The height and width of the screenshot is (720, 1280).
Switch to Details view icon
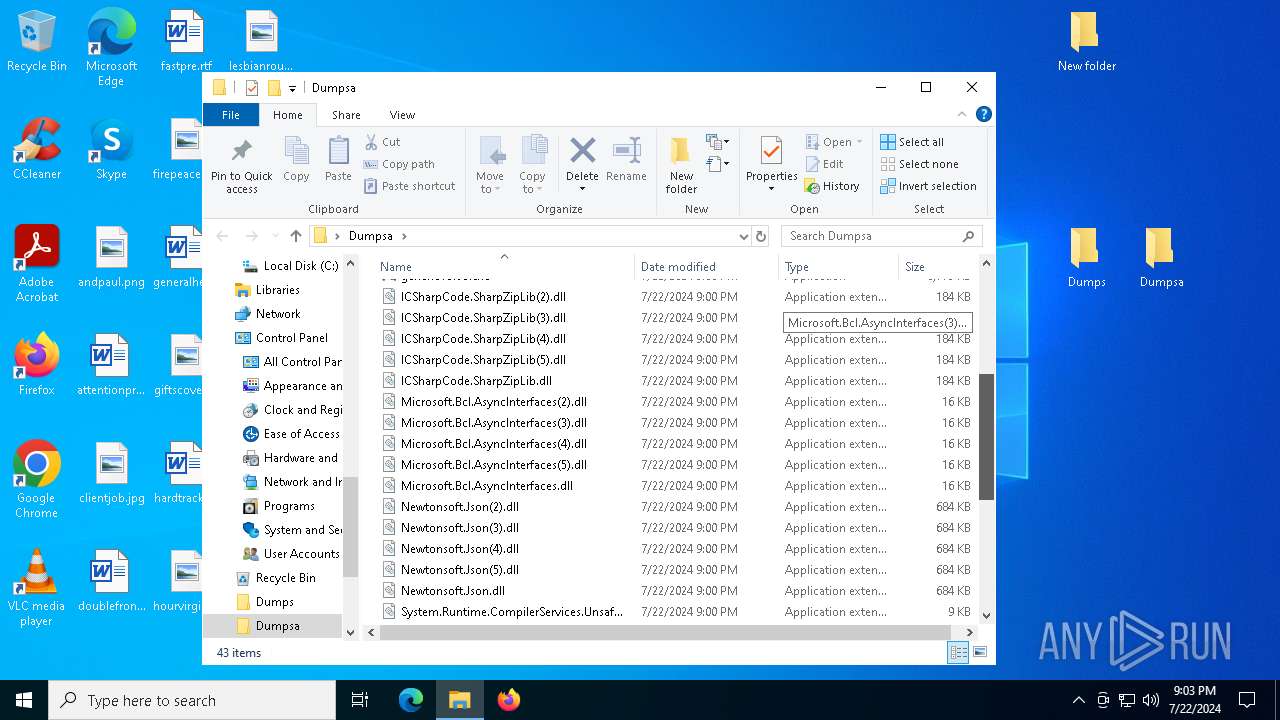[x=958, y=652]
